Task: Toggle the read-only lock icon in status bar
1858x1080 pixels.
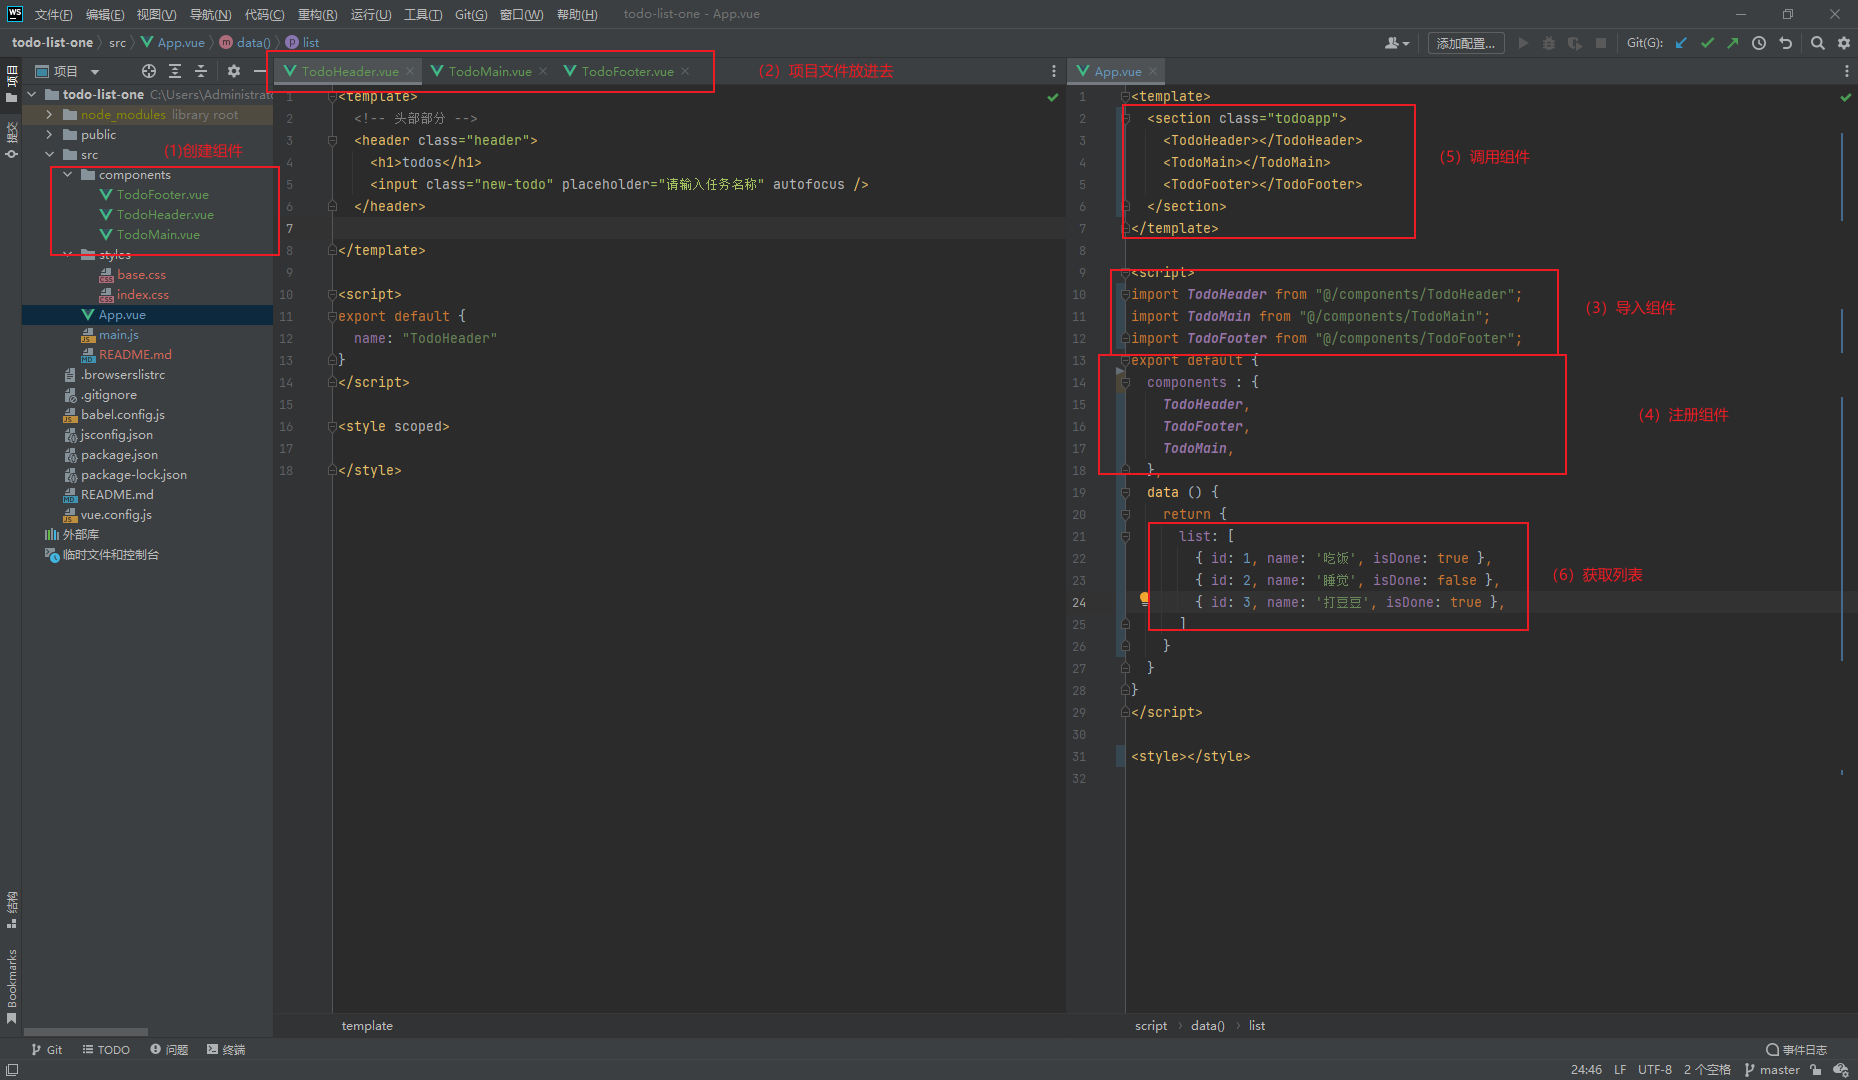Action: 1816,1069
